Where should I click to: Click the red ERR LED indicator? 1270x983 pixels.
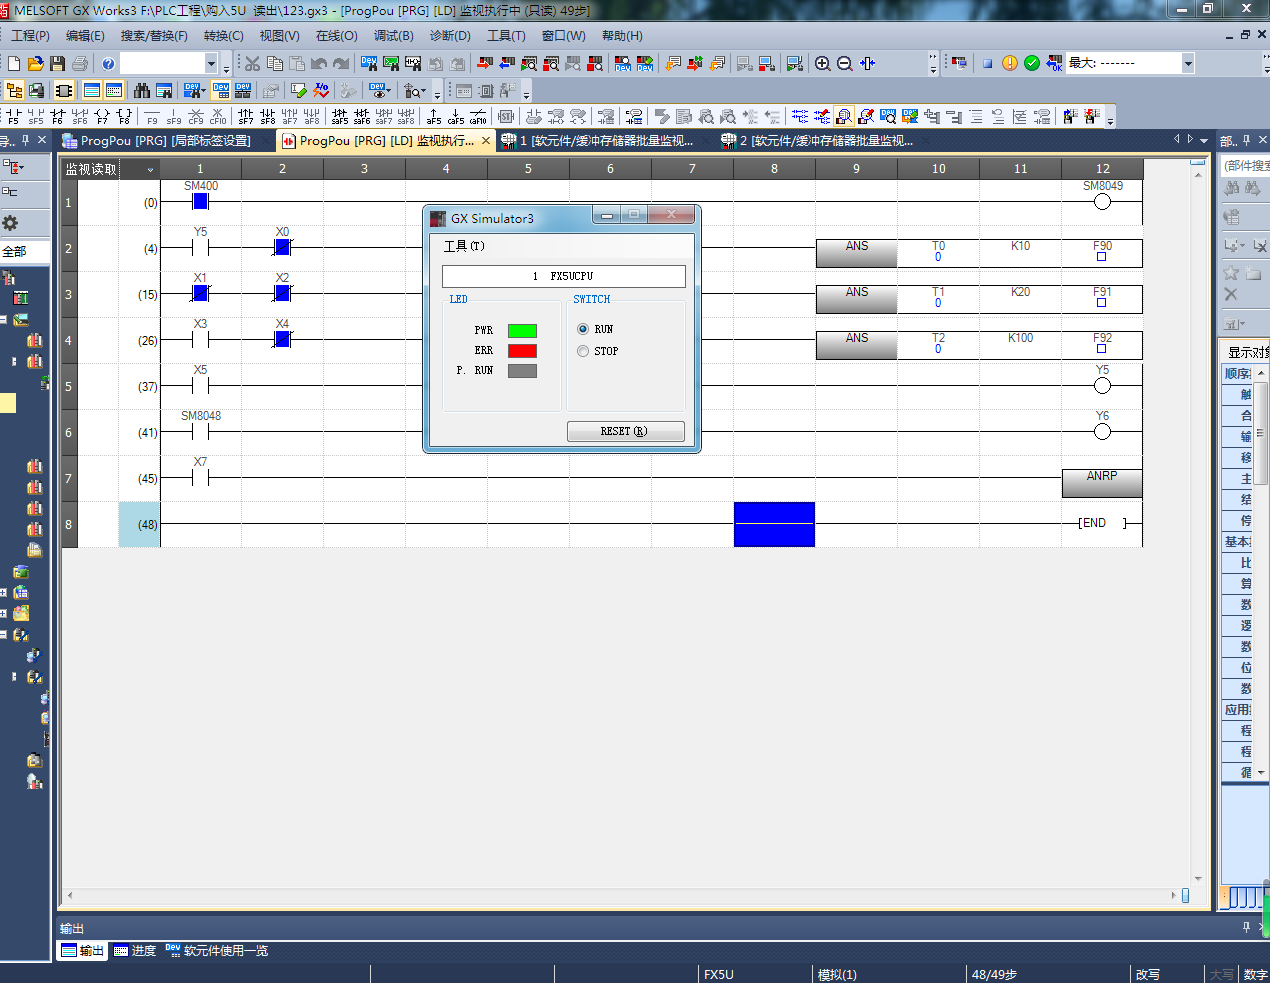click(x=522, y=351)
